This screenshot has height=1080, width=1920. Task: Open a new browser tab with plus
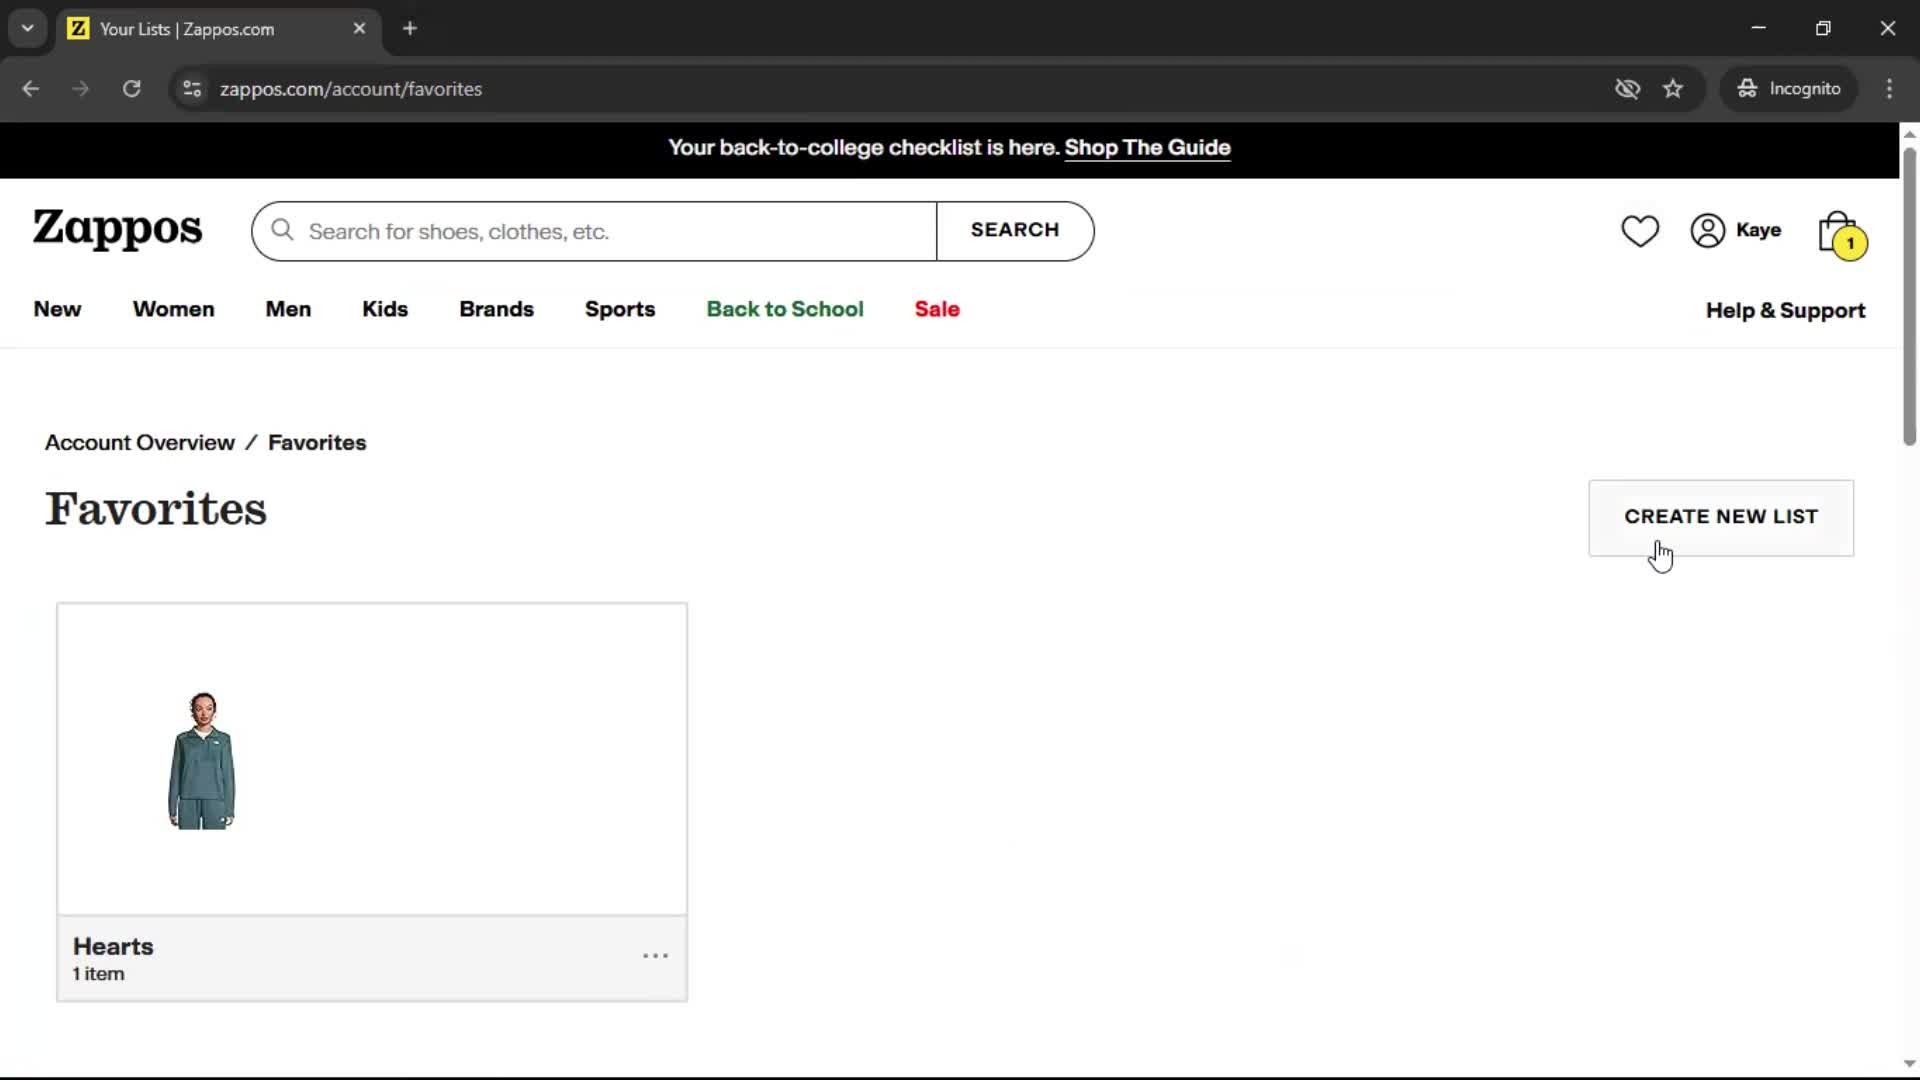click(410, 29)
